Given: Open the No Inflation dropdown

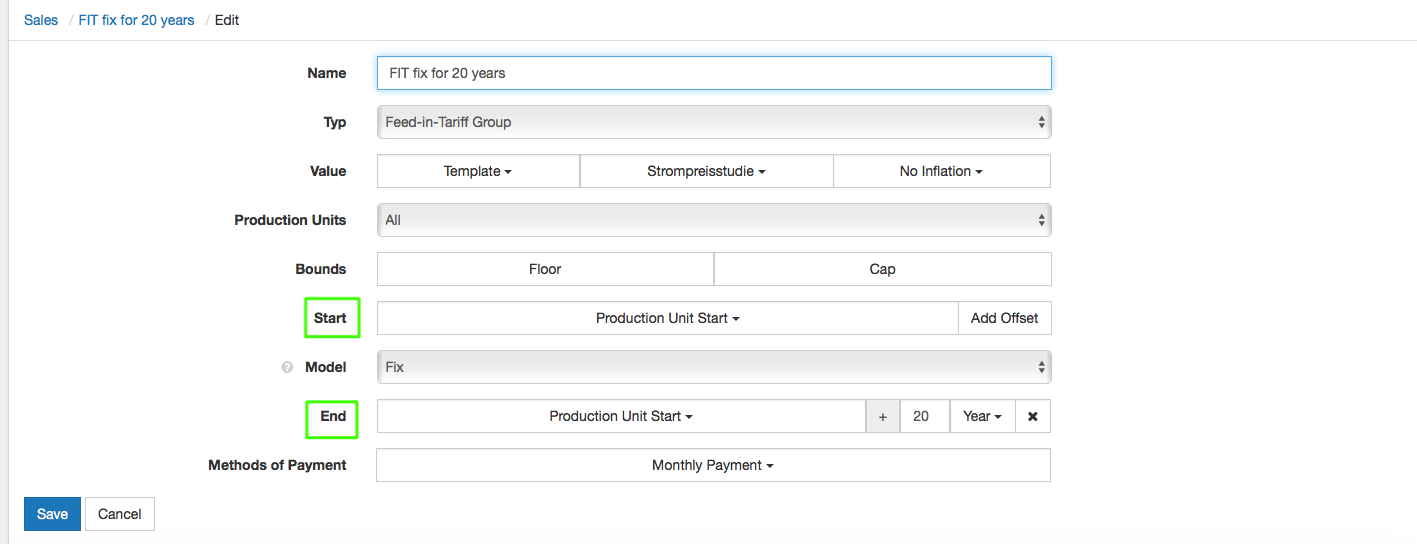Looking at the screenshot, I should coord(941,171).
